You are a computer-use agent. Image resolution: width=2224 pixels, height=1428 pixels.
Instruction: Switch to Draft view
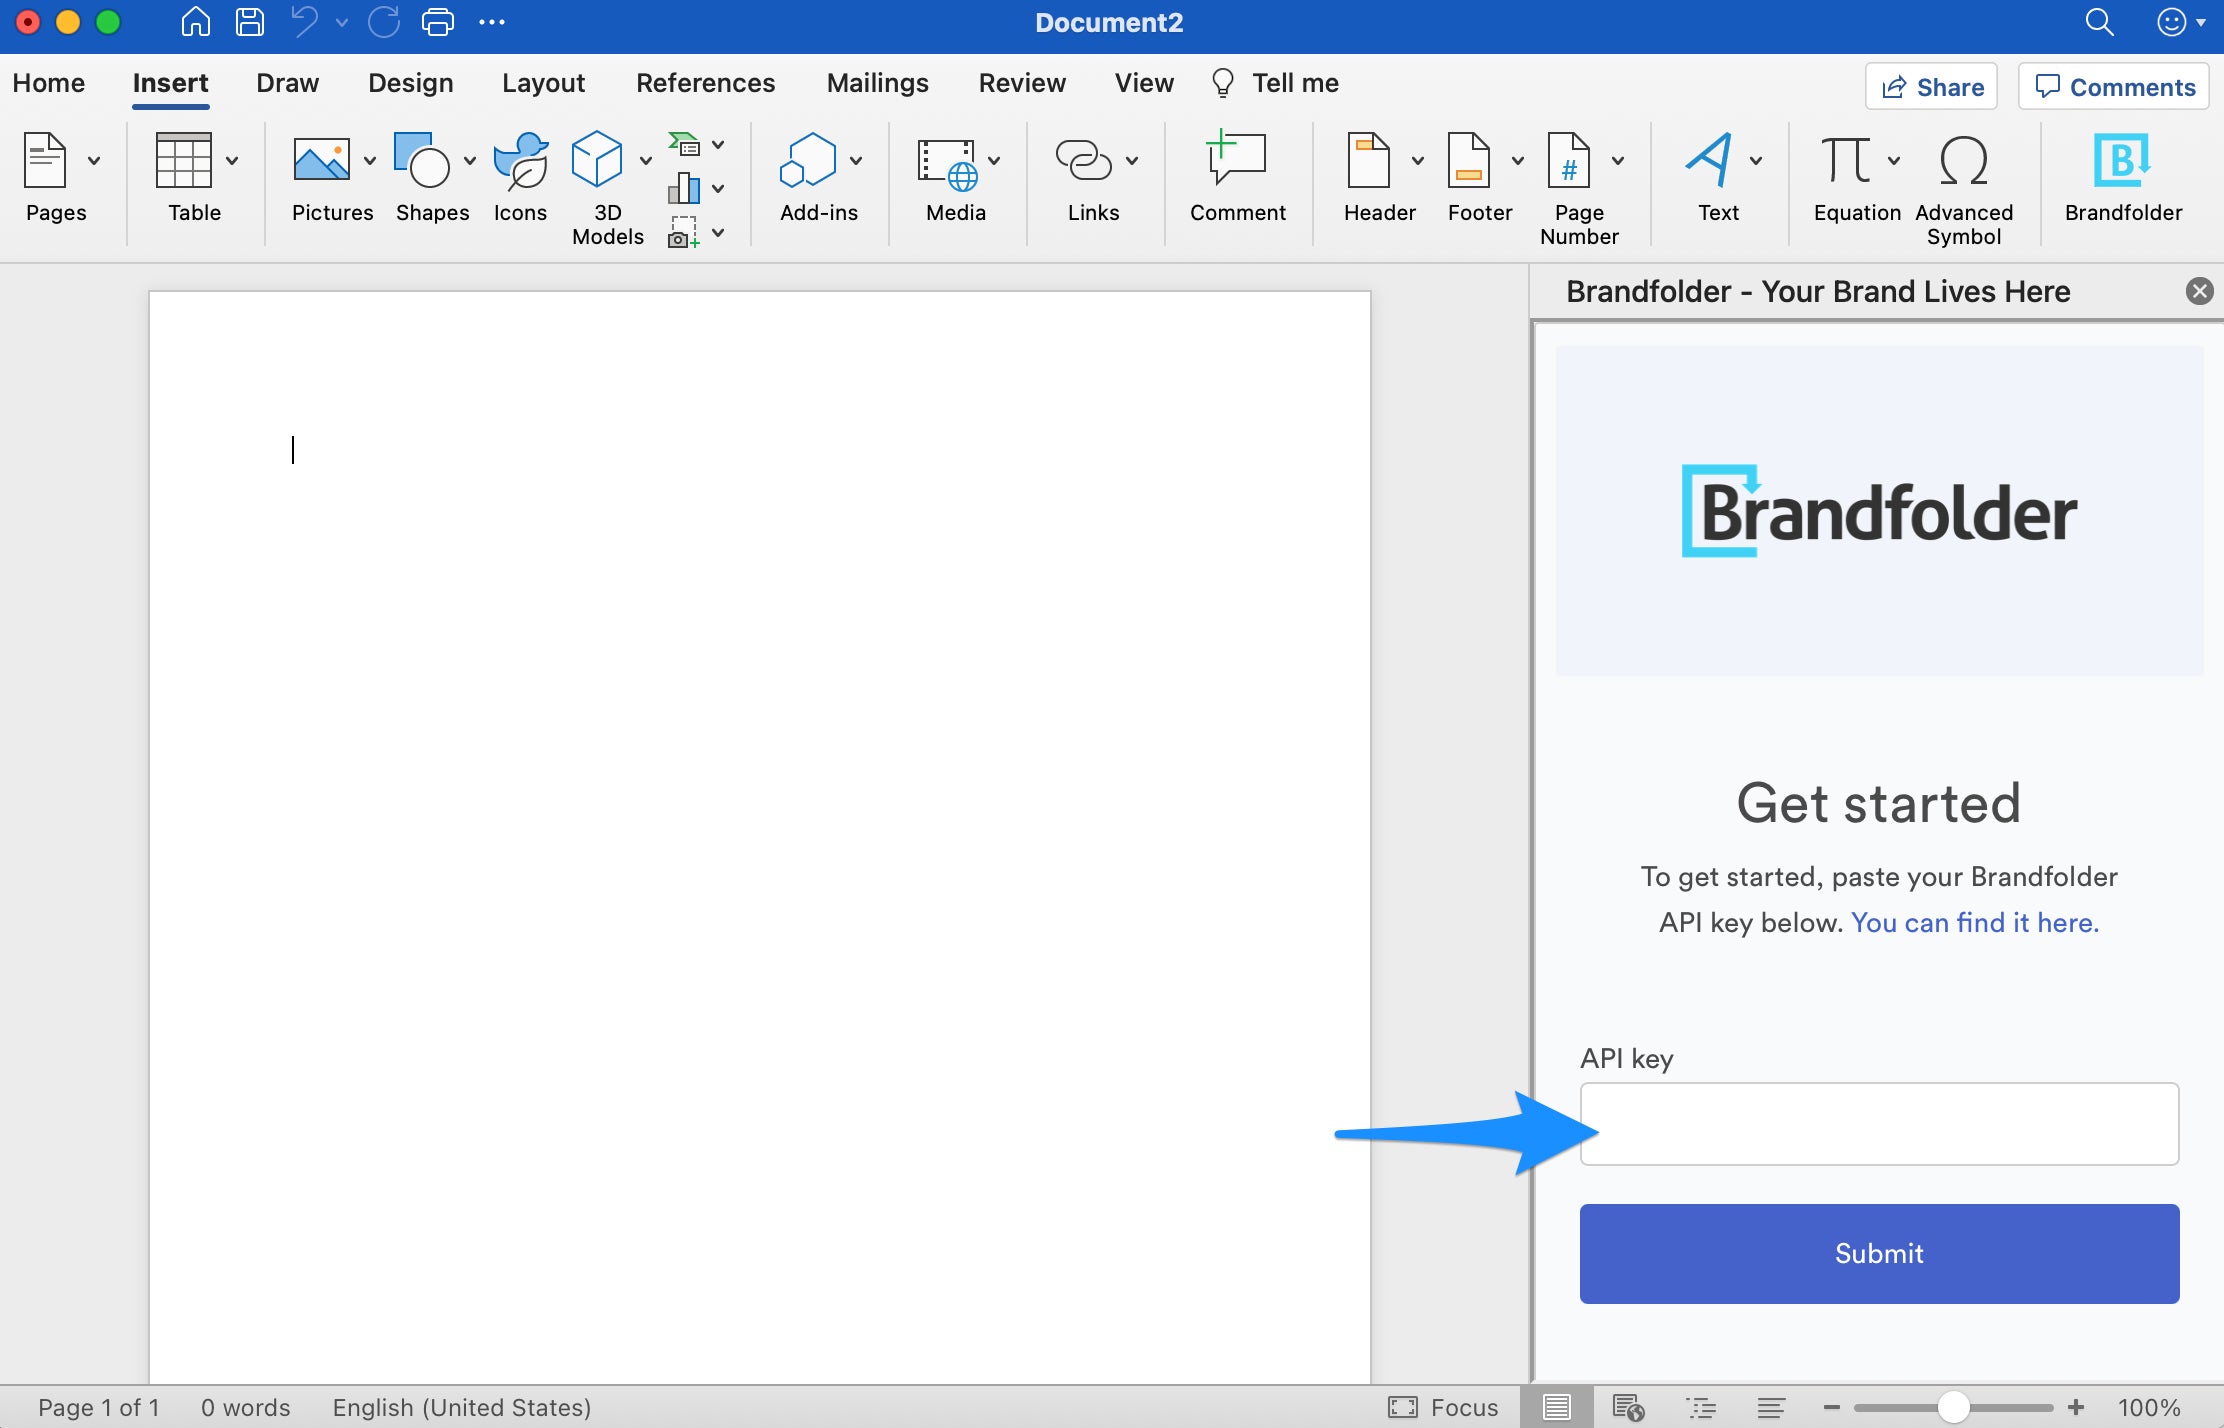pyautogui.click(x=1771, y=1408)
